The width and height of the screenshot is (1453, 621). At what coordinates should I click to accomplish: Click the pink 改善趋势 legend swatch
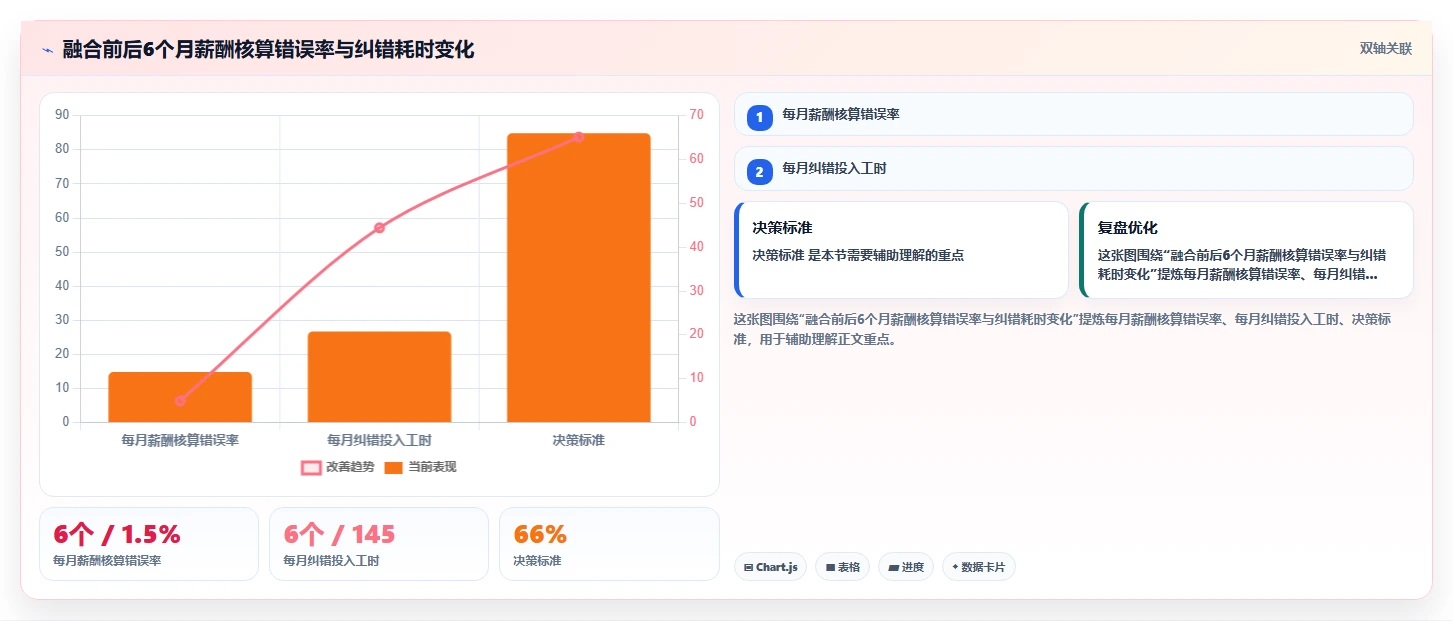tap(311, 467)
